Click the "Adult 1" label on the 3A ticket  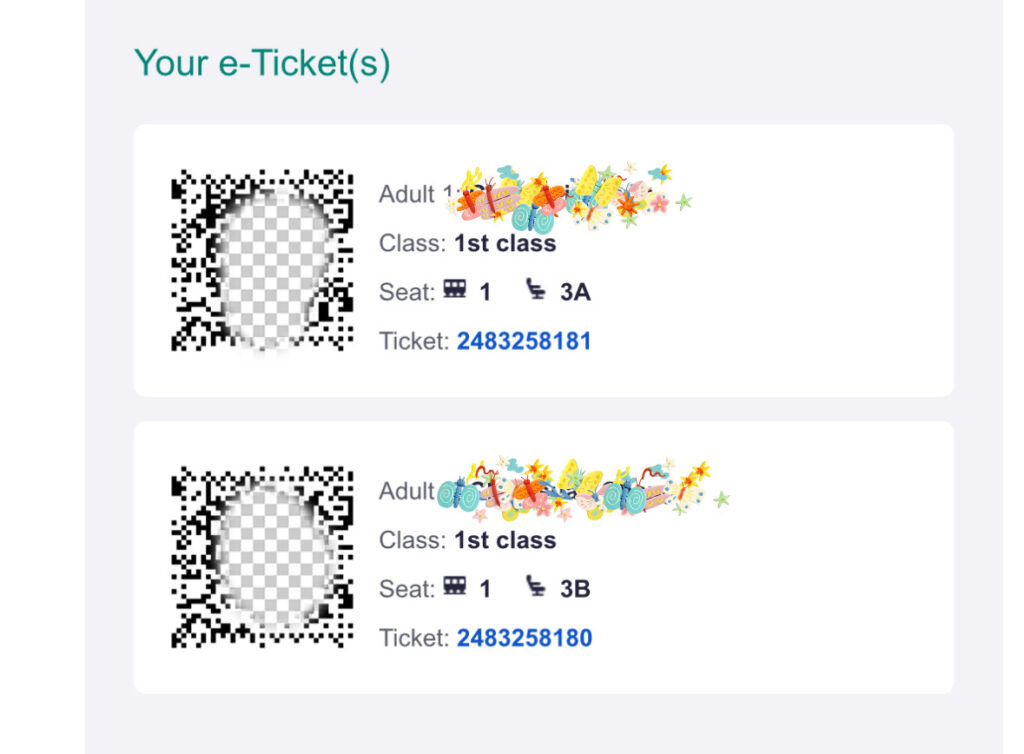coord(407,194)
